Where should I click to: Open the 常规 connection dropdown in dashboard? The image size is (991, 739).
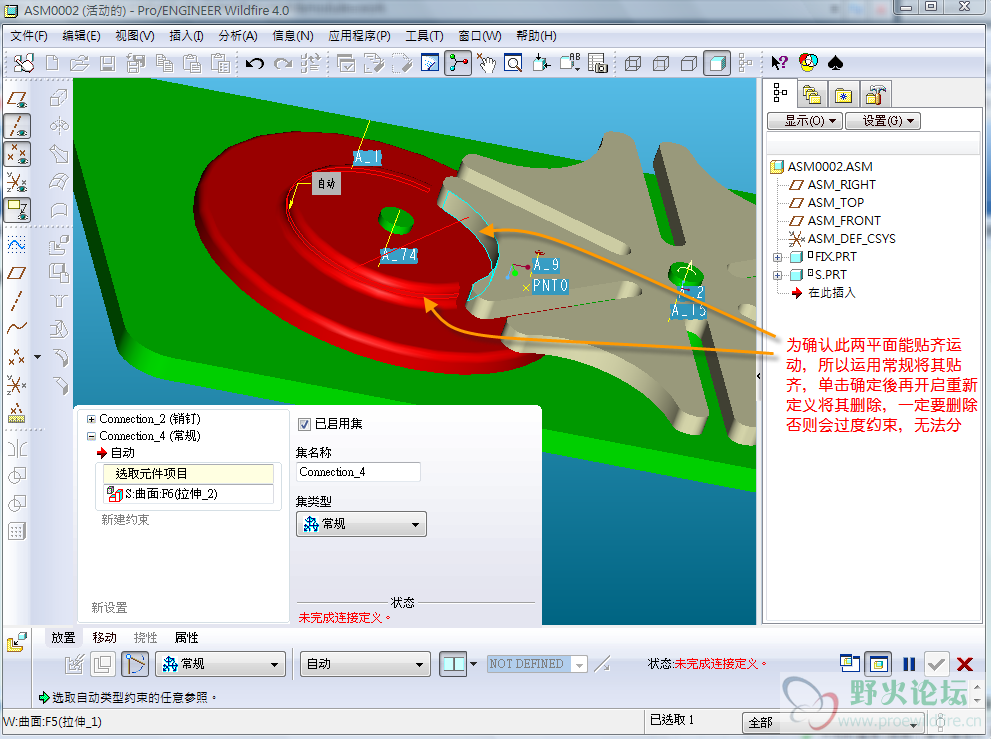click(x=221, y=664)
